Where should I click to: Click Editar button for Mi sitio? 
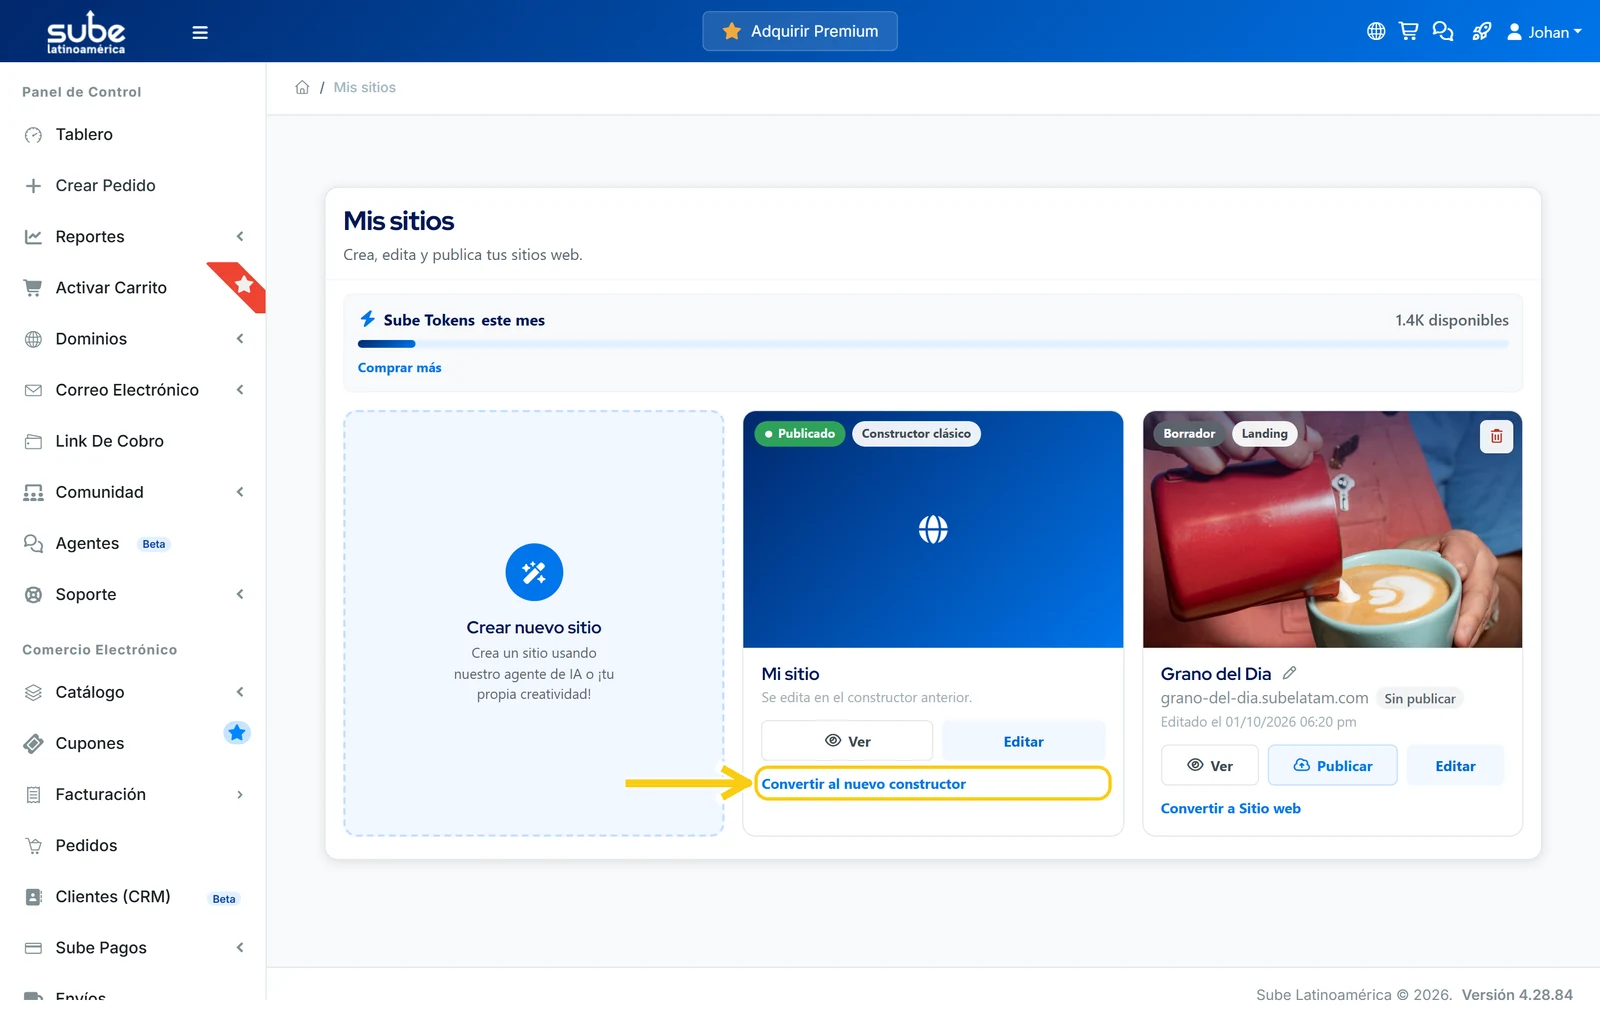(x=1023, y=741)
